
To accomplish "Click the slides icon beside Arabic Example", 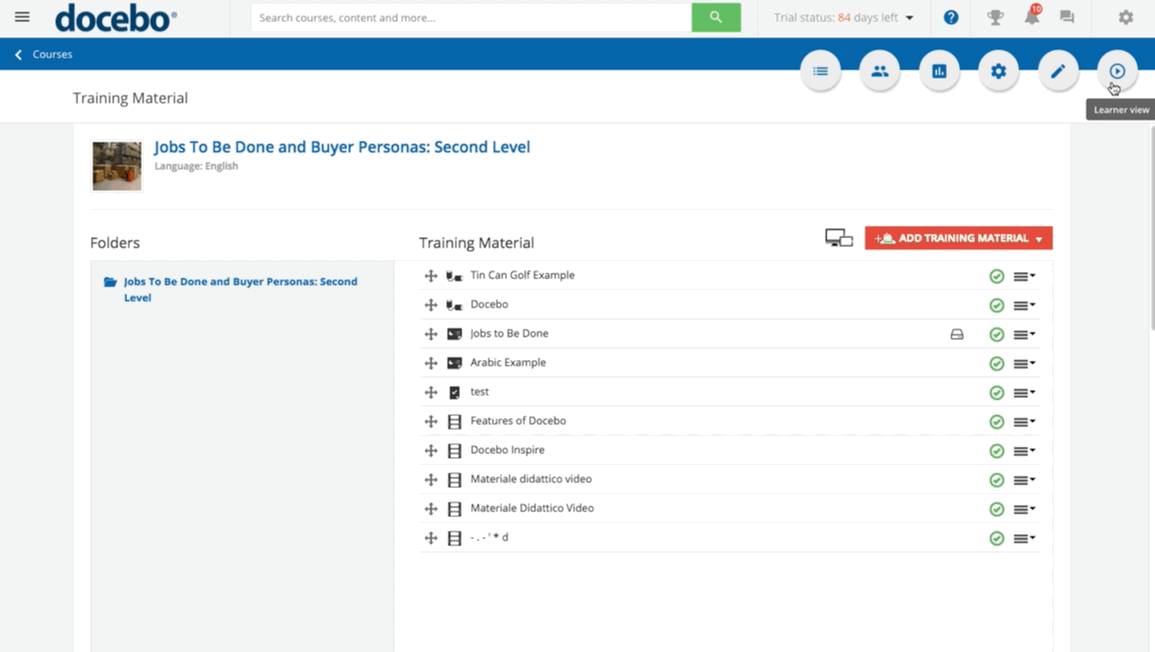I will coord(454,363).
